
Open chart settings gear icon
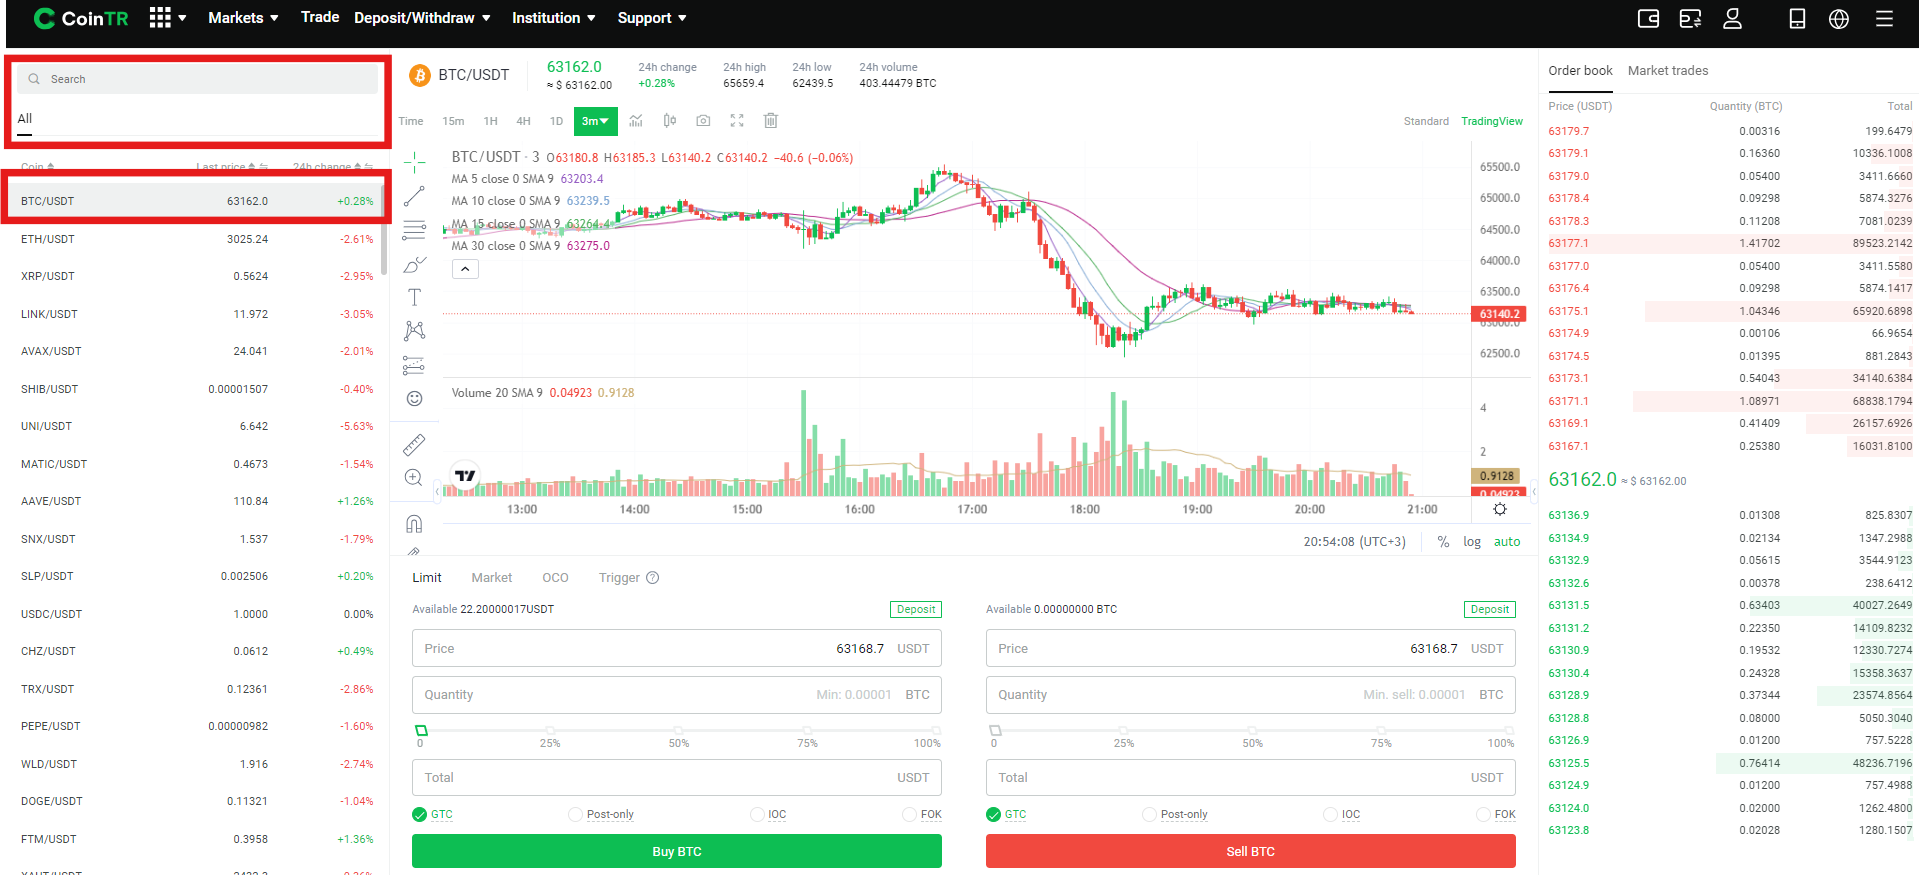(1499, 509)
